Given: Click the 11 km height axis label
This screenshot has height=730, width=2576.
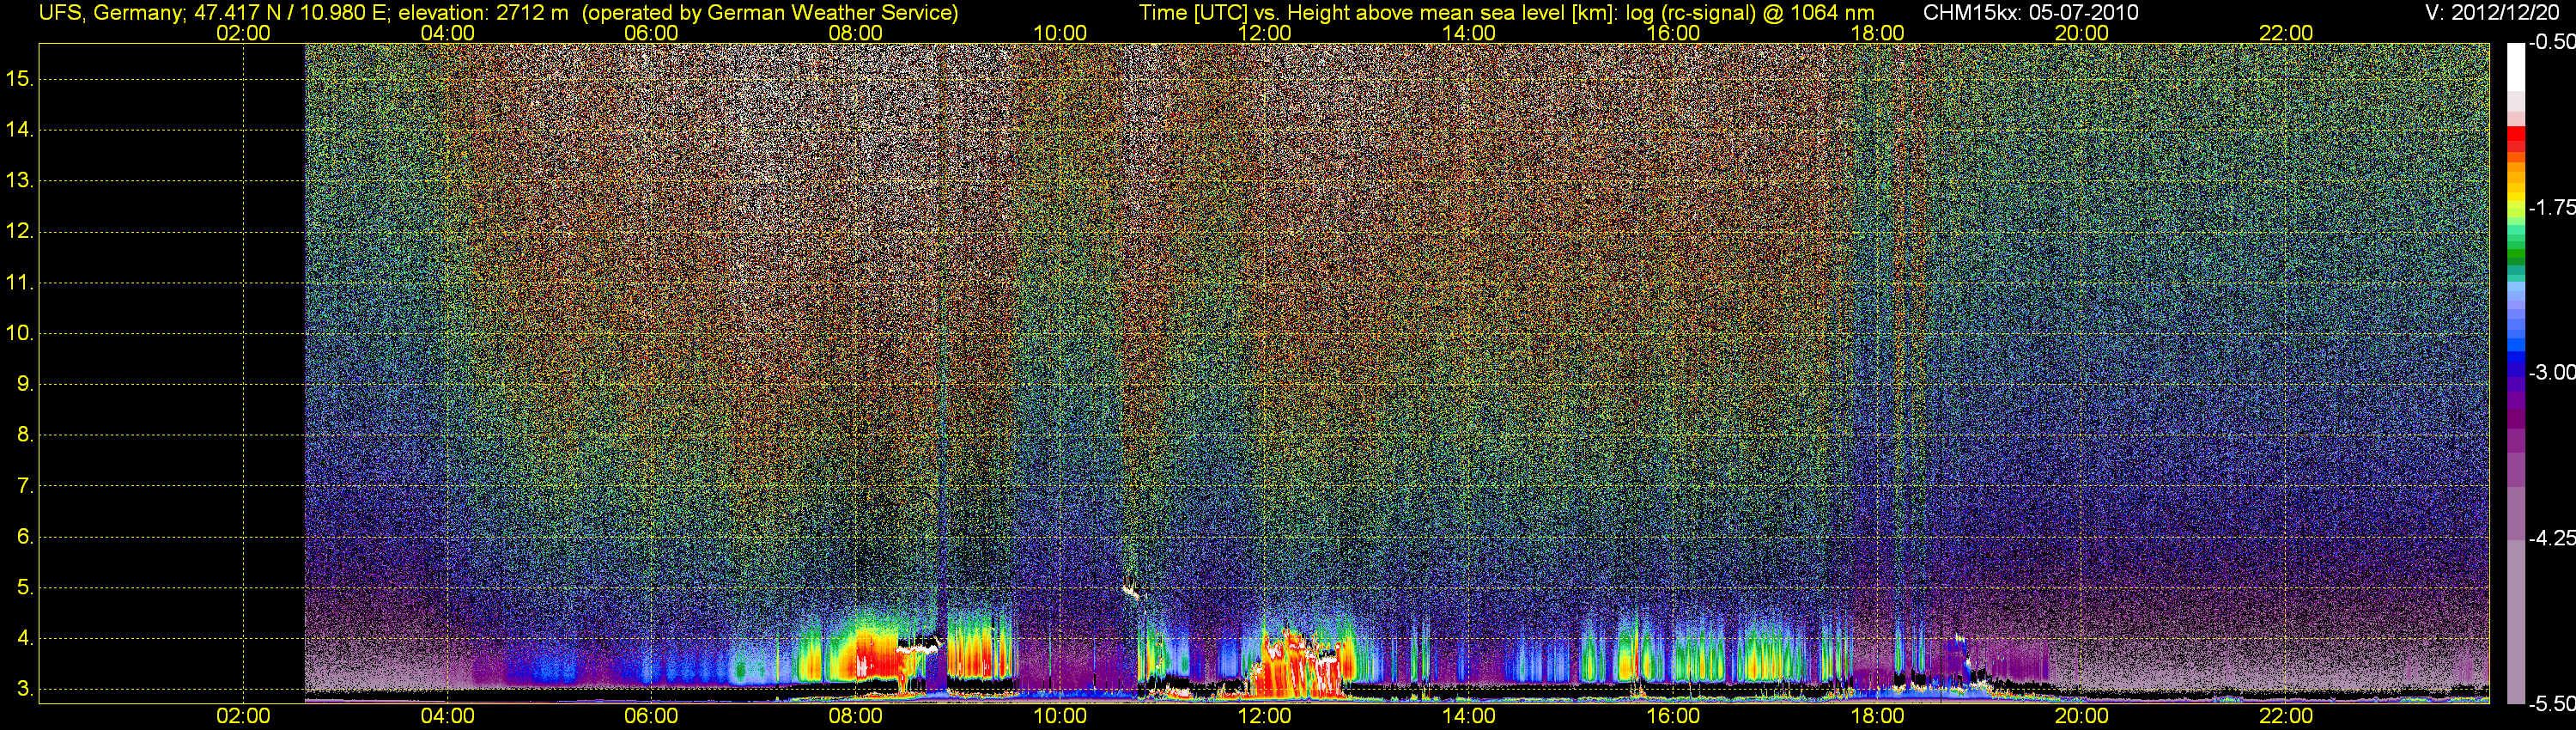Looking at the screenshot, I should [x=20, y=283].
